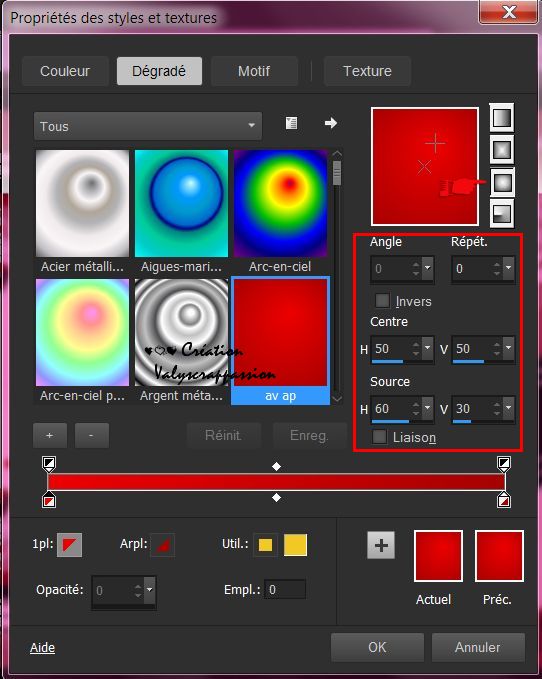This screenshot has width=542, height=679.
Task: Toggle the Liaison checkbox
Action: click(380, 436)
